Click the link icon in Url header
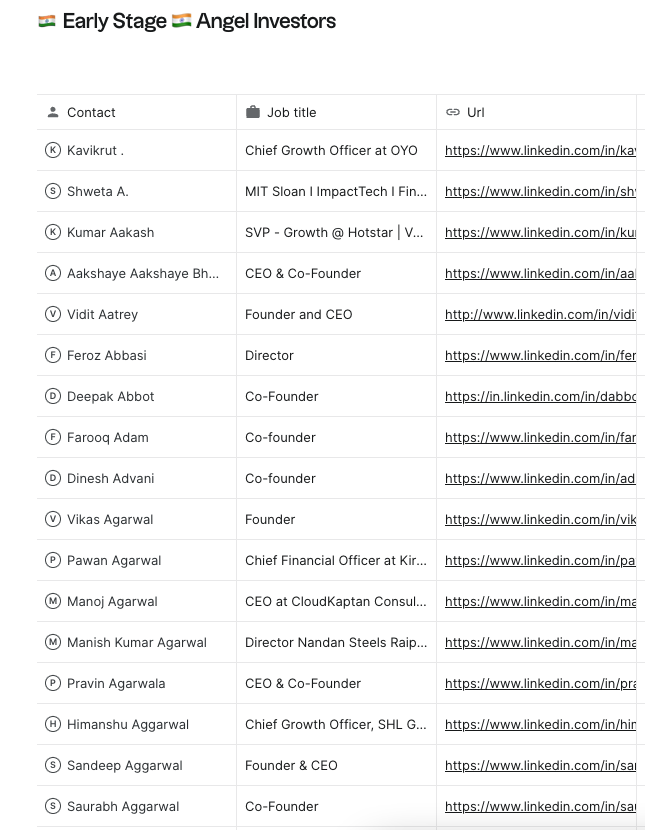The image size is (645, 830). click(x=453, y=113)
